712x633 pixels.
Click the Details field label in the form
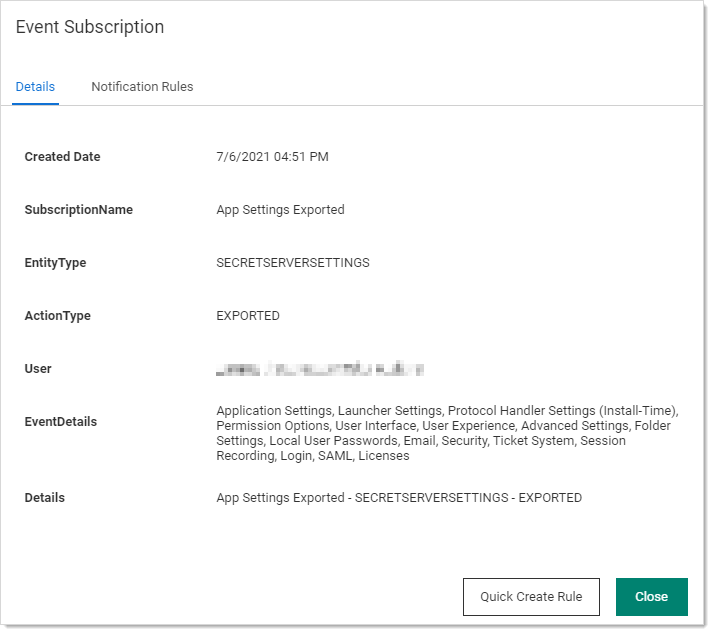[44, 498]
